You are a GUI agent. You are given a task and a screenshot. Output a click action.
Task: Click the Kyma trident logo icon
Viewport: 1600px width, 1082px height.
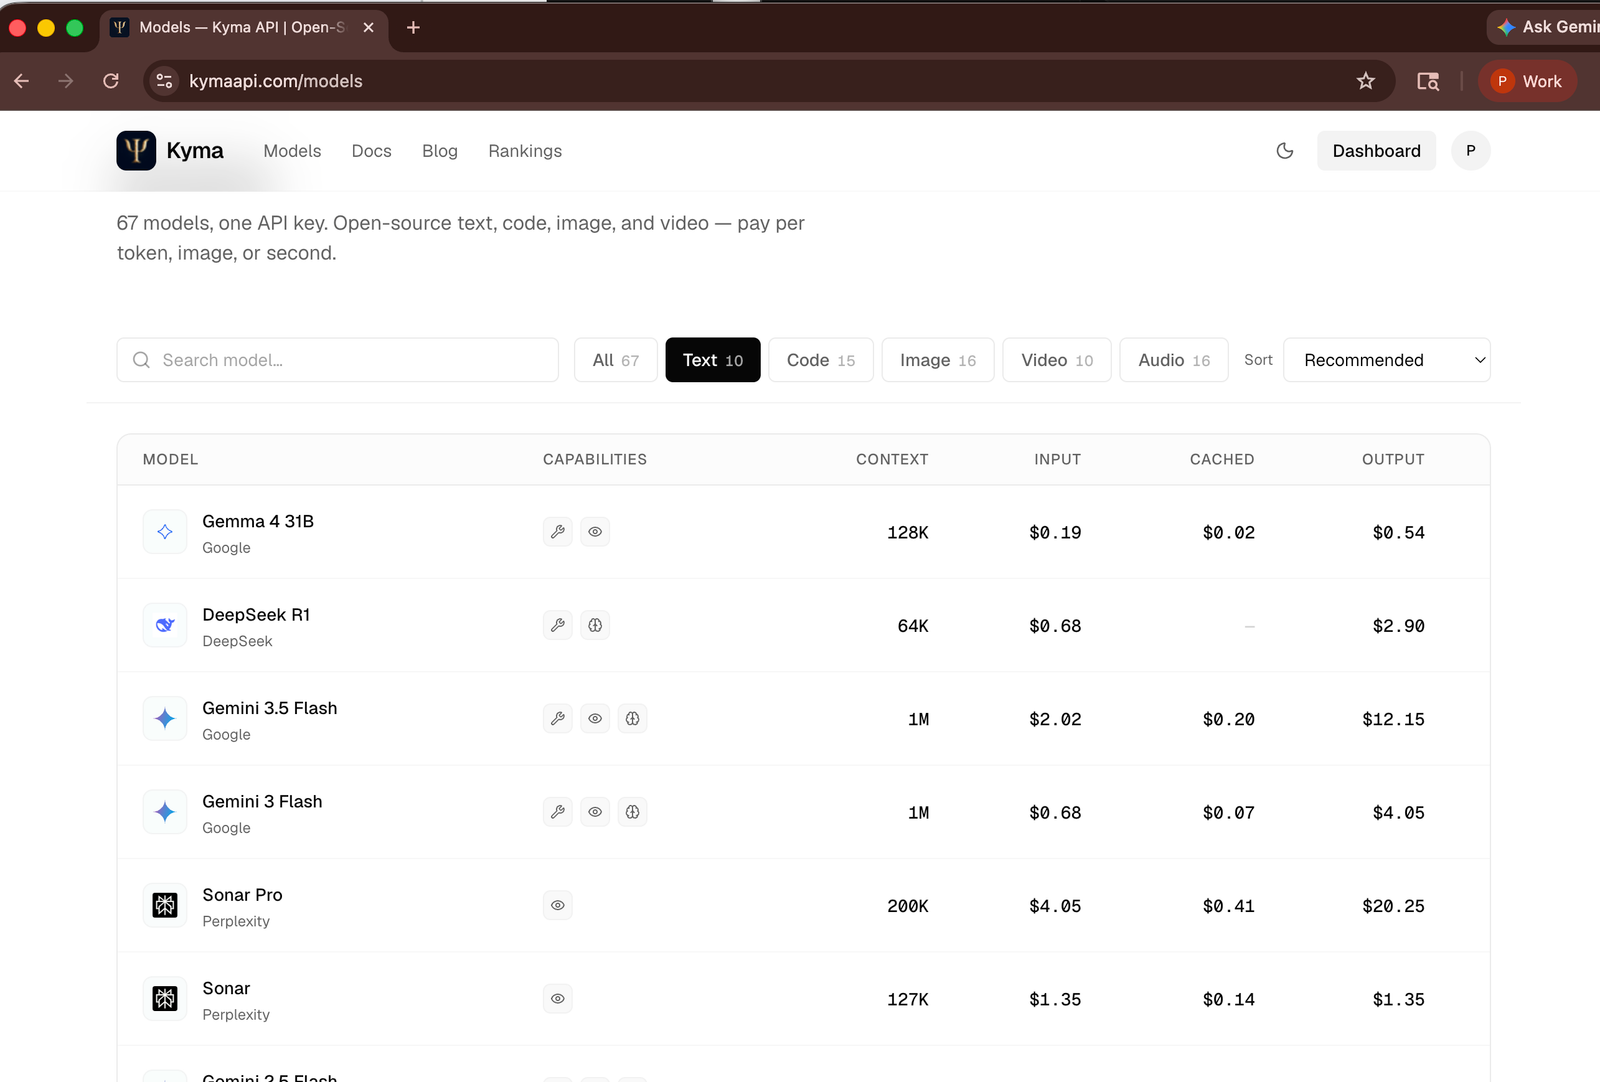point(136,151)
